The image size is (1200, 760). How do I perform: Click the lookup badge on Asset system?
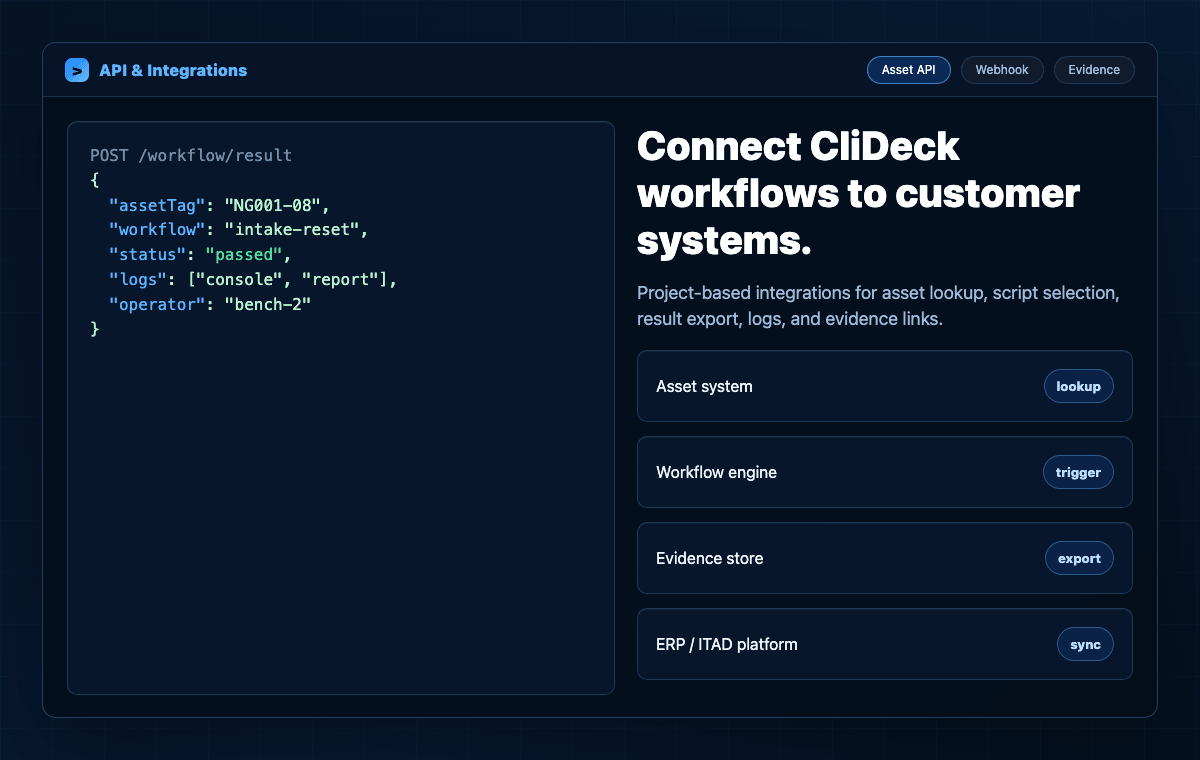click(1078, 386)
